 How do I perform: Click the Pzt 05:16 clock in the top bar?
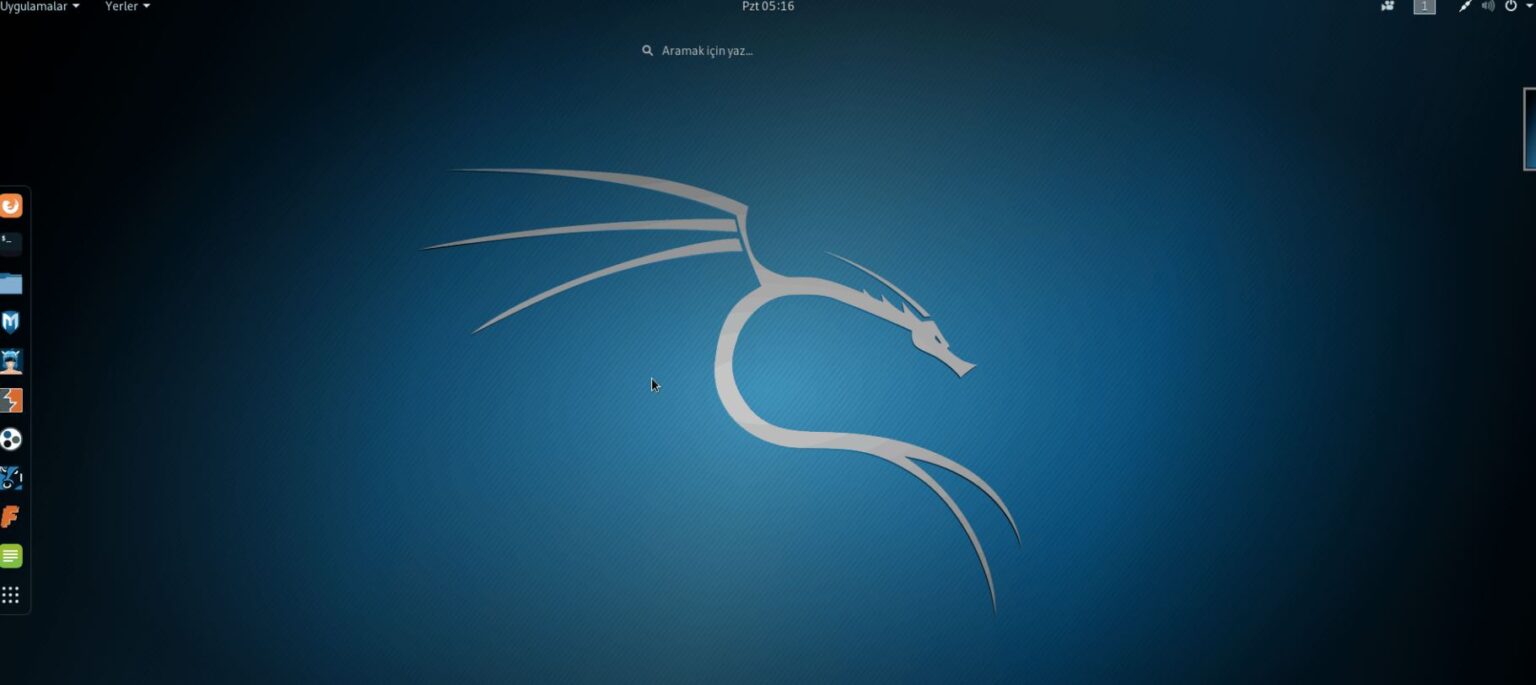768,6
